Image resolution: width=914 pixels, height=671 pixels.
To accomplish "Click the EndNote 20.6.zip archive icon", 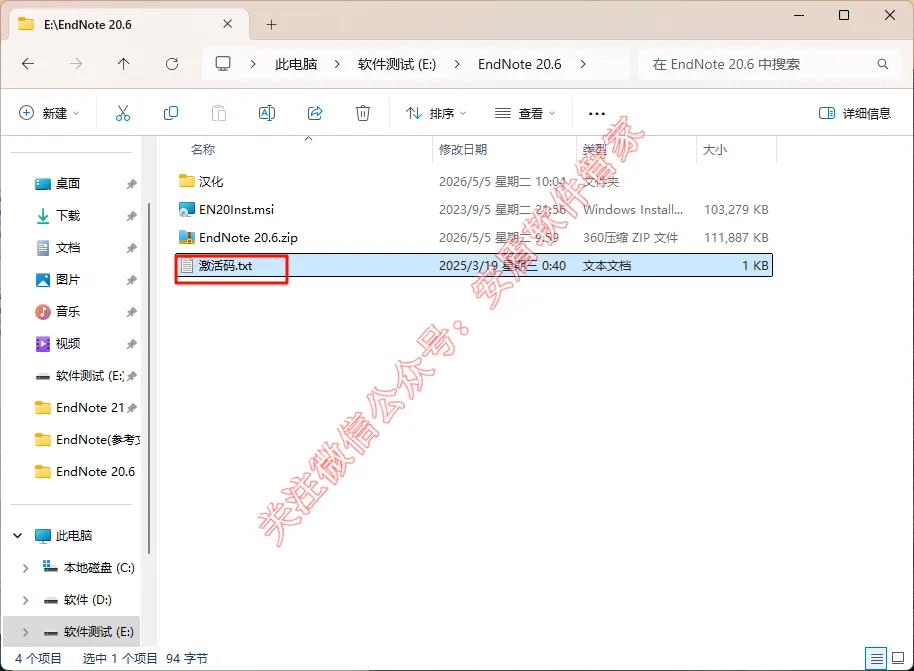I will coord(187,238).
